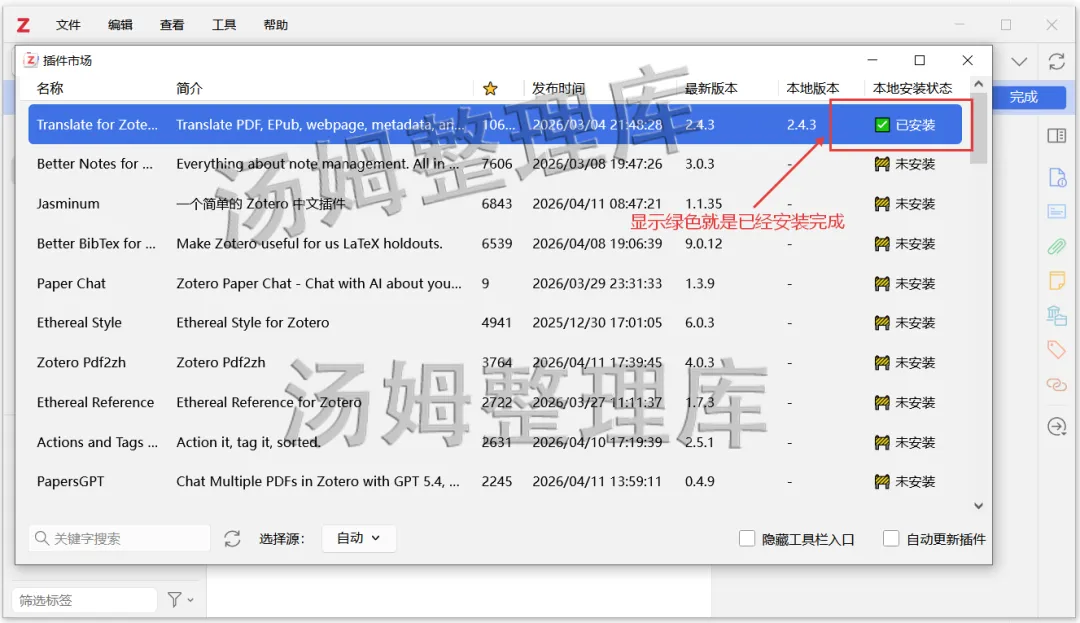Maximize the 插件市场 window
Image resolution: width=1080 pixels, height=623 pixels.
(x=920, y=61)
